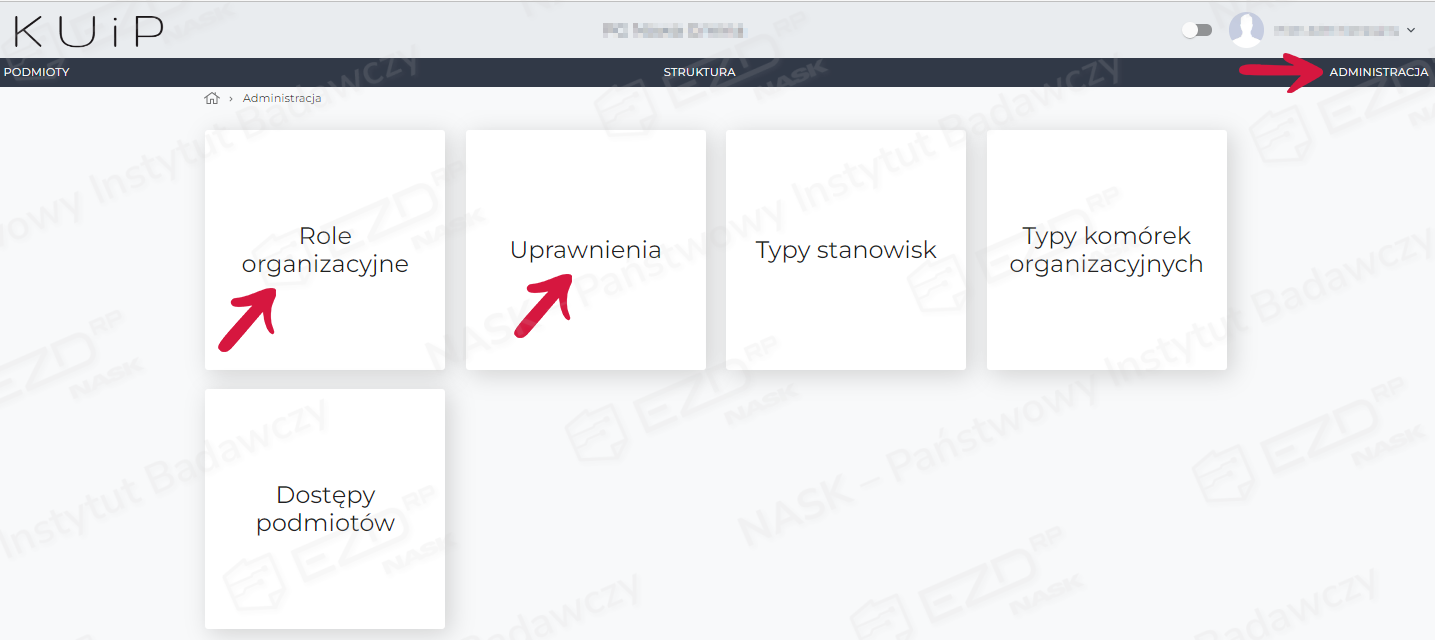Open the Uprawnienia tile
1435x640 pixels.
(x=586, y=250)
